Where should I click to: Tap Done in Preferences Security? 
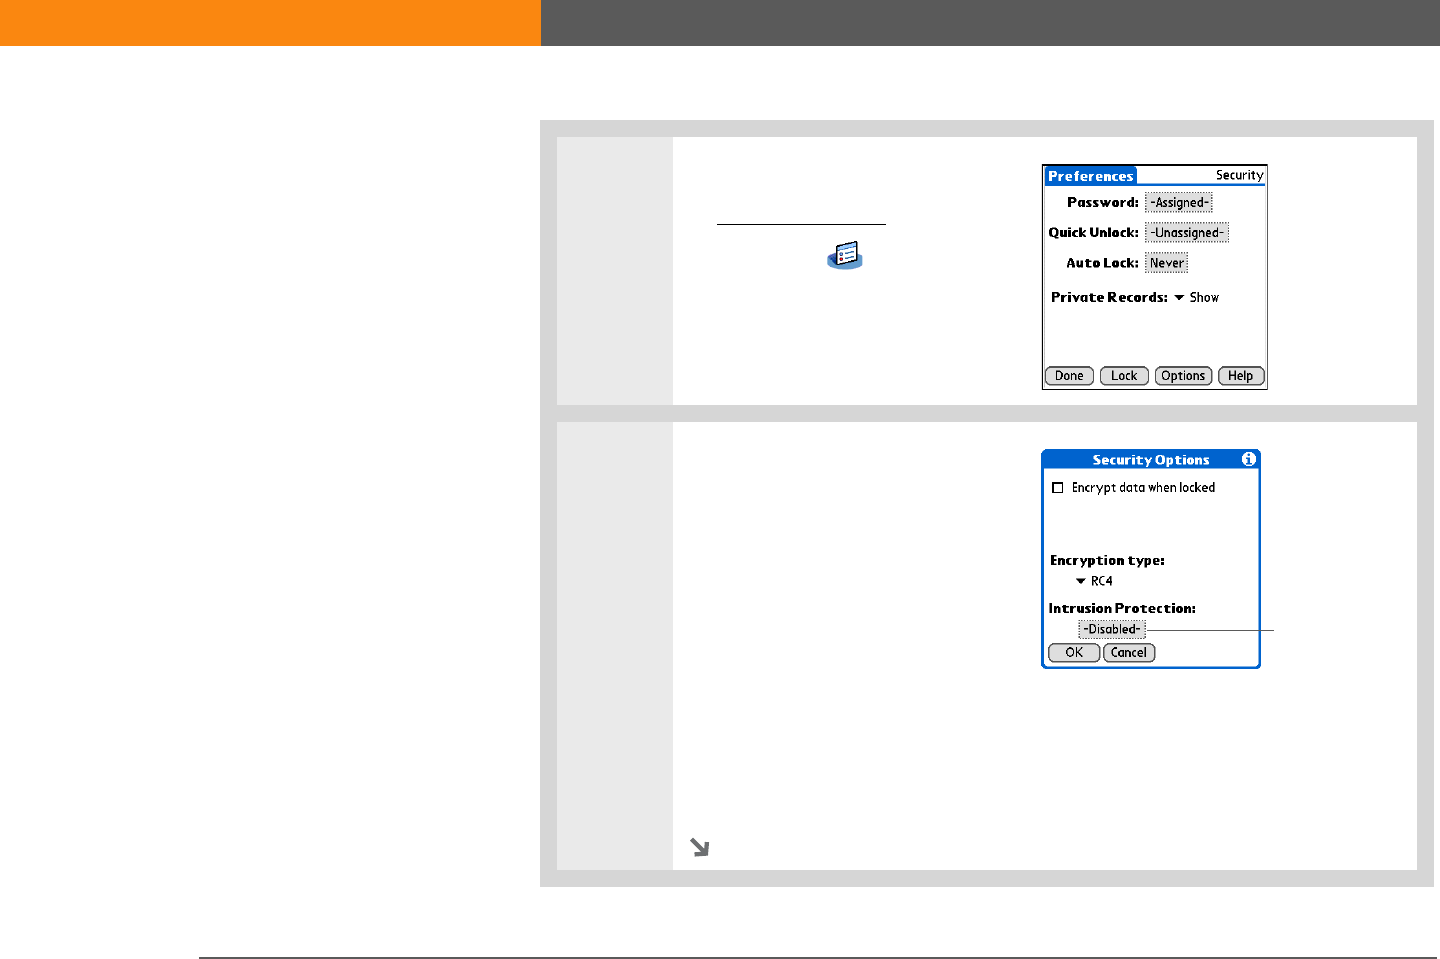(x=1069, y=376)
